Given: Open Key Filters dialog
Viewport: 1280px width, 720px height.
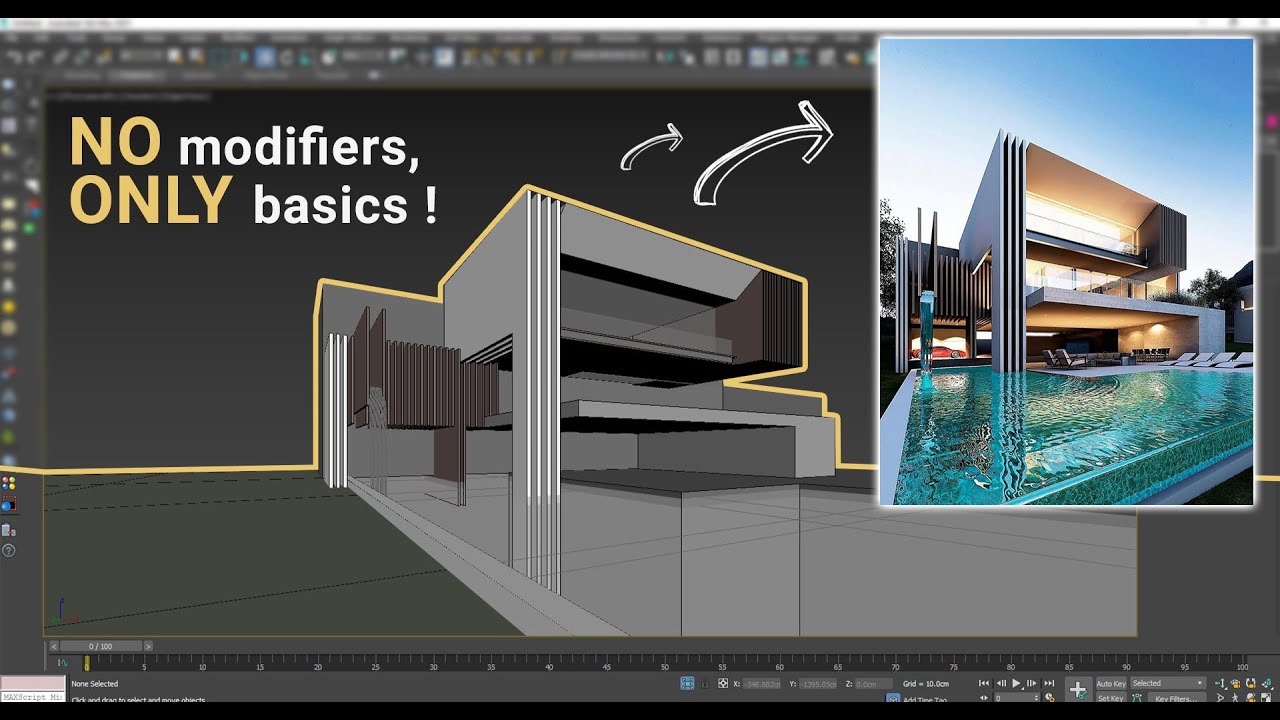Looking at the screenshot, I should pos(1176,698).
